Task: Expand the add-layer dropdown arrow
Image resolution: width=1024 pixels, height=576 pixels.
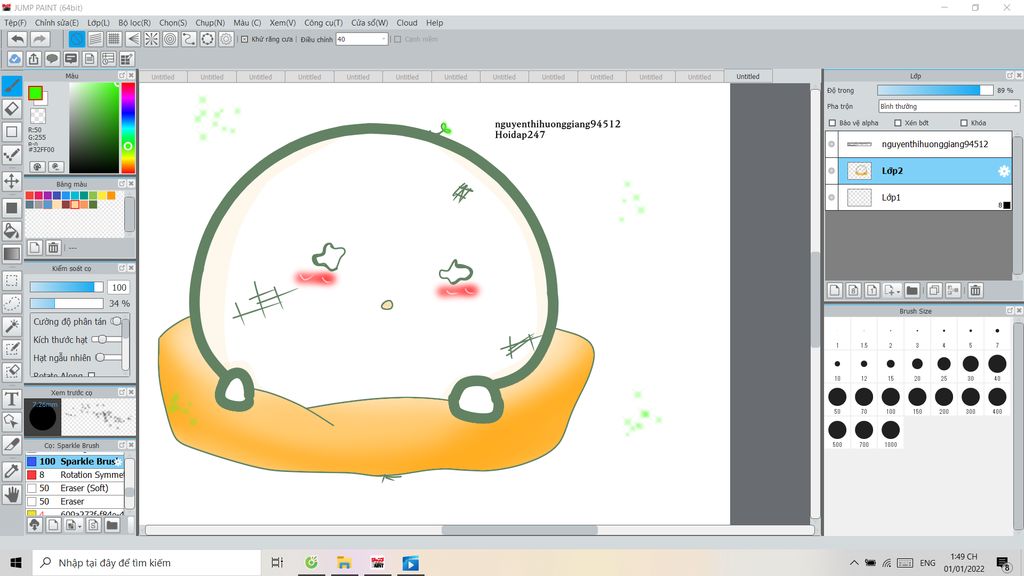Action: coord(899,291)
